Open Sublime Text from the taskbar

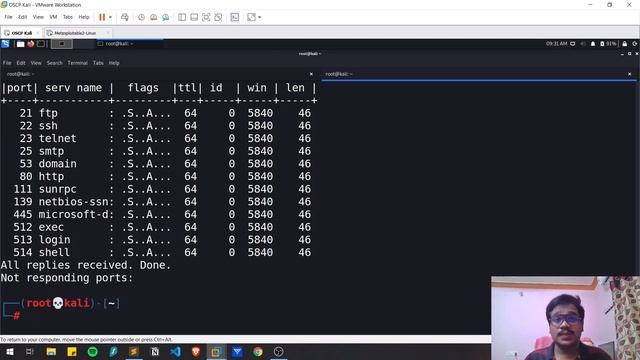134,351
